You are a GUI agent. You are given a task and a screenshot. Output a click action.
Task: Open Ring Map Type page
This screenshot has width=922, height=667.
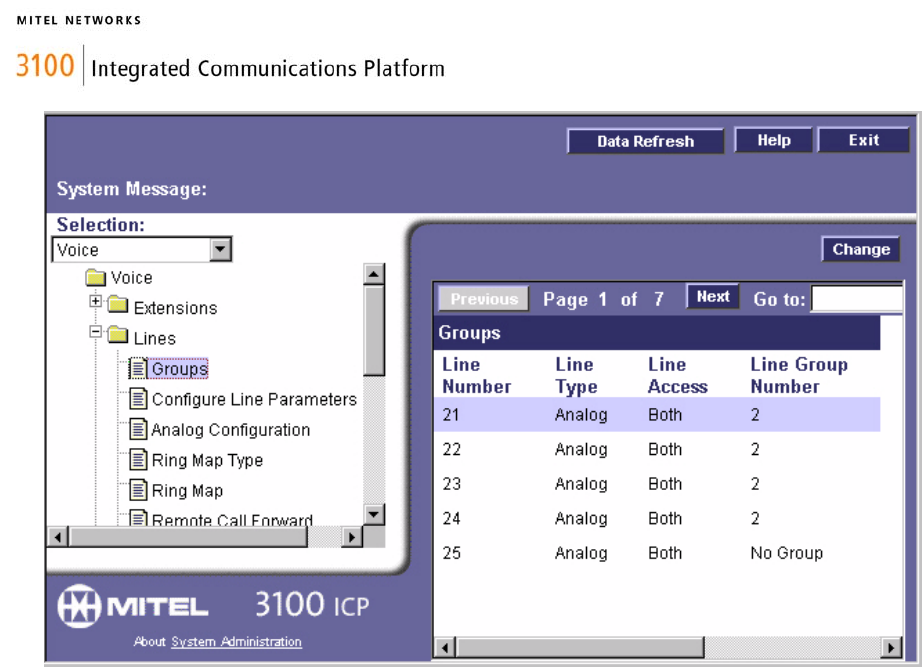coord(207,460)
